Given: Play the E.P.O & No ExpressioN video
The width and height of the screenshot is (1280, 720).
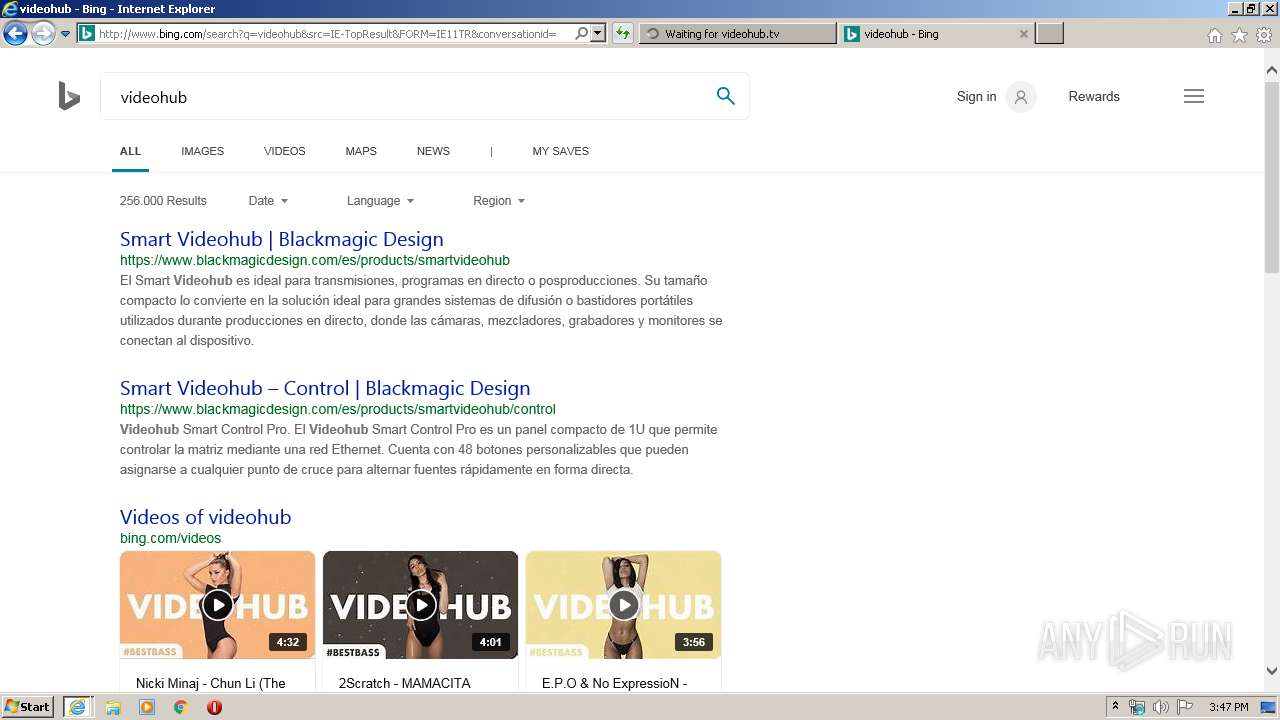Looking at the screenshot, I should (x=623, y=605).
